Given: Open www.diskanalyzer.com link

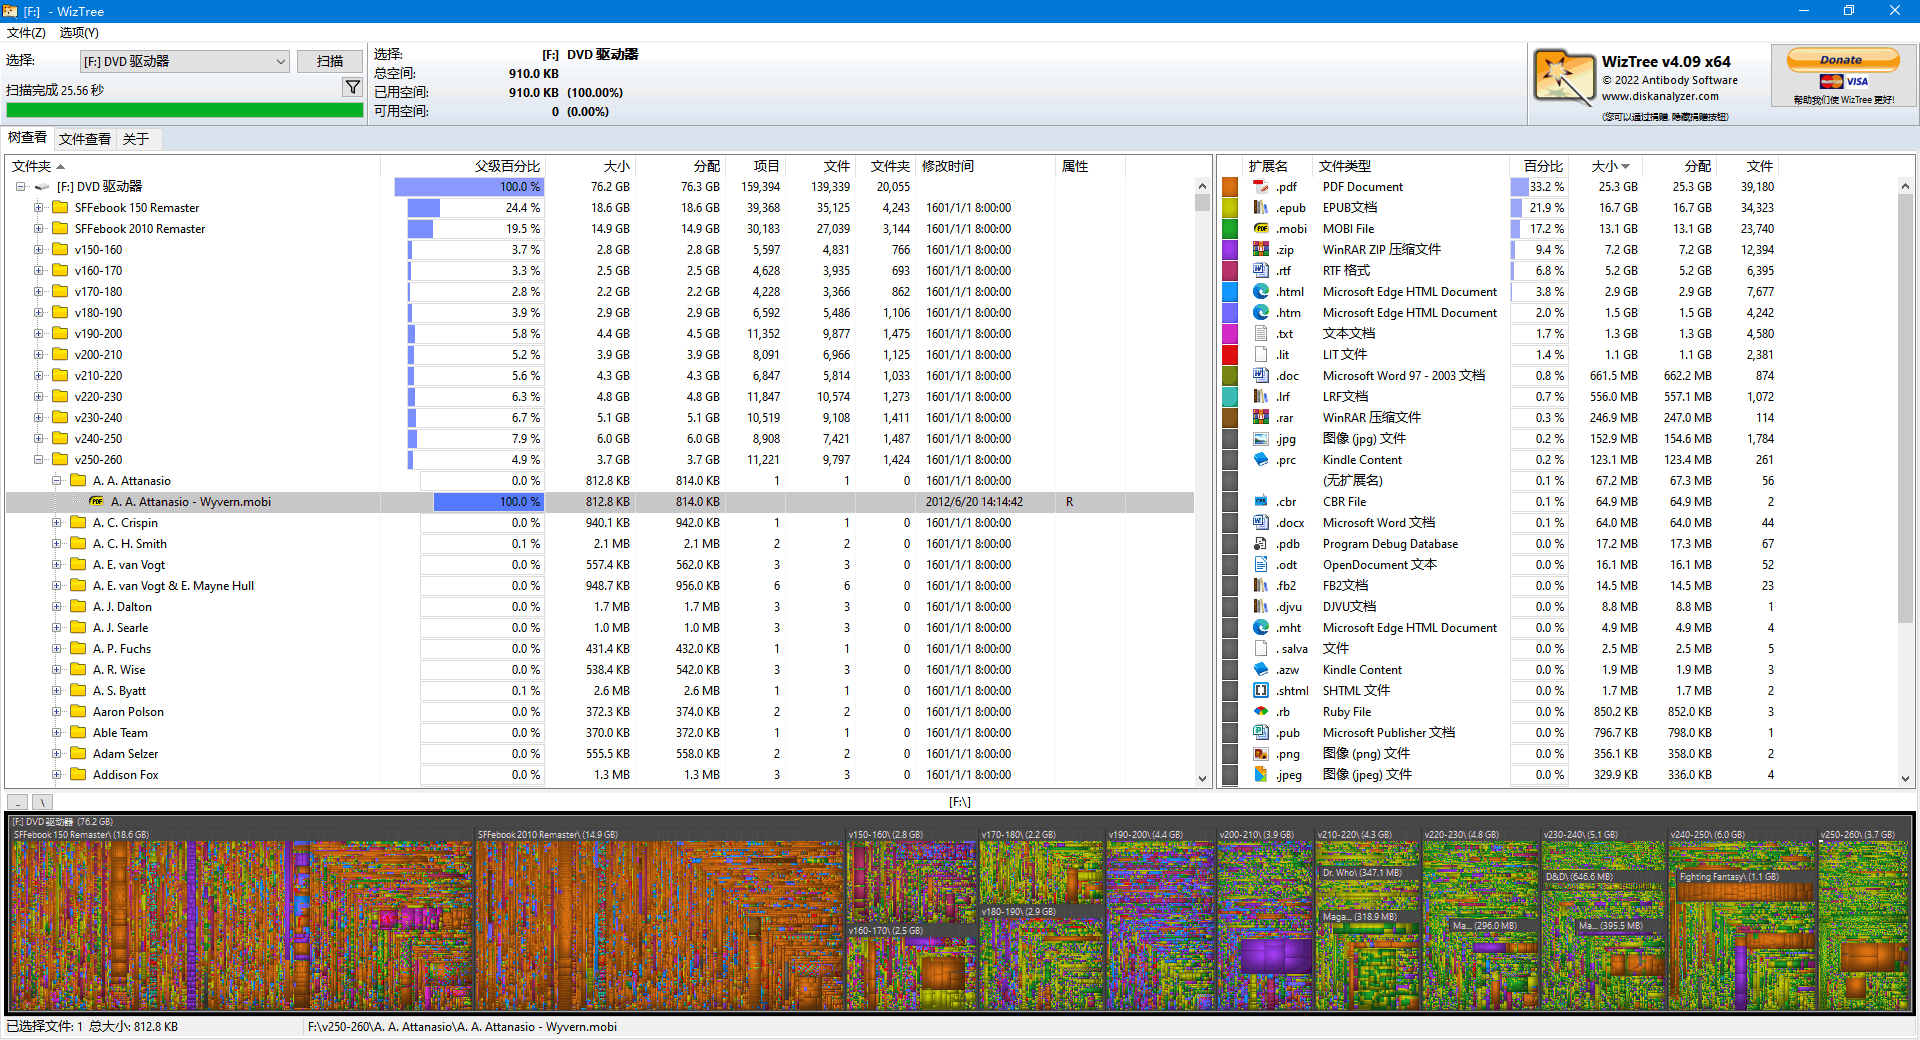Looking at the screenshot, I should coord(1660,97).
